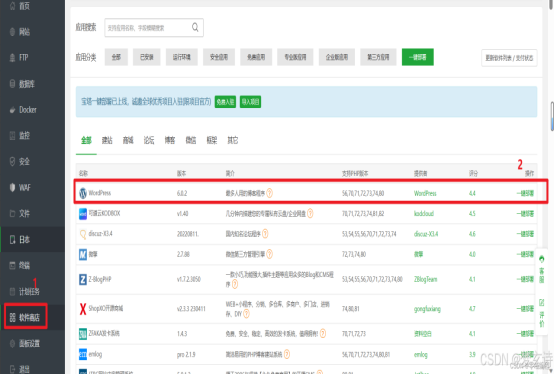
Task: Open 软件商店 in the sidebar
Action: coord(25,317)
